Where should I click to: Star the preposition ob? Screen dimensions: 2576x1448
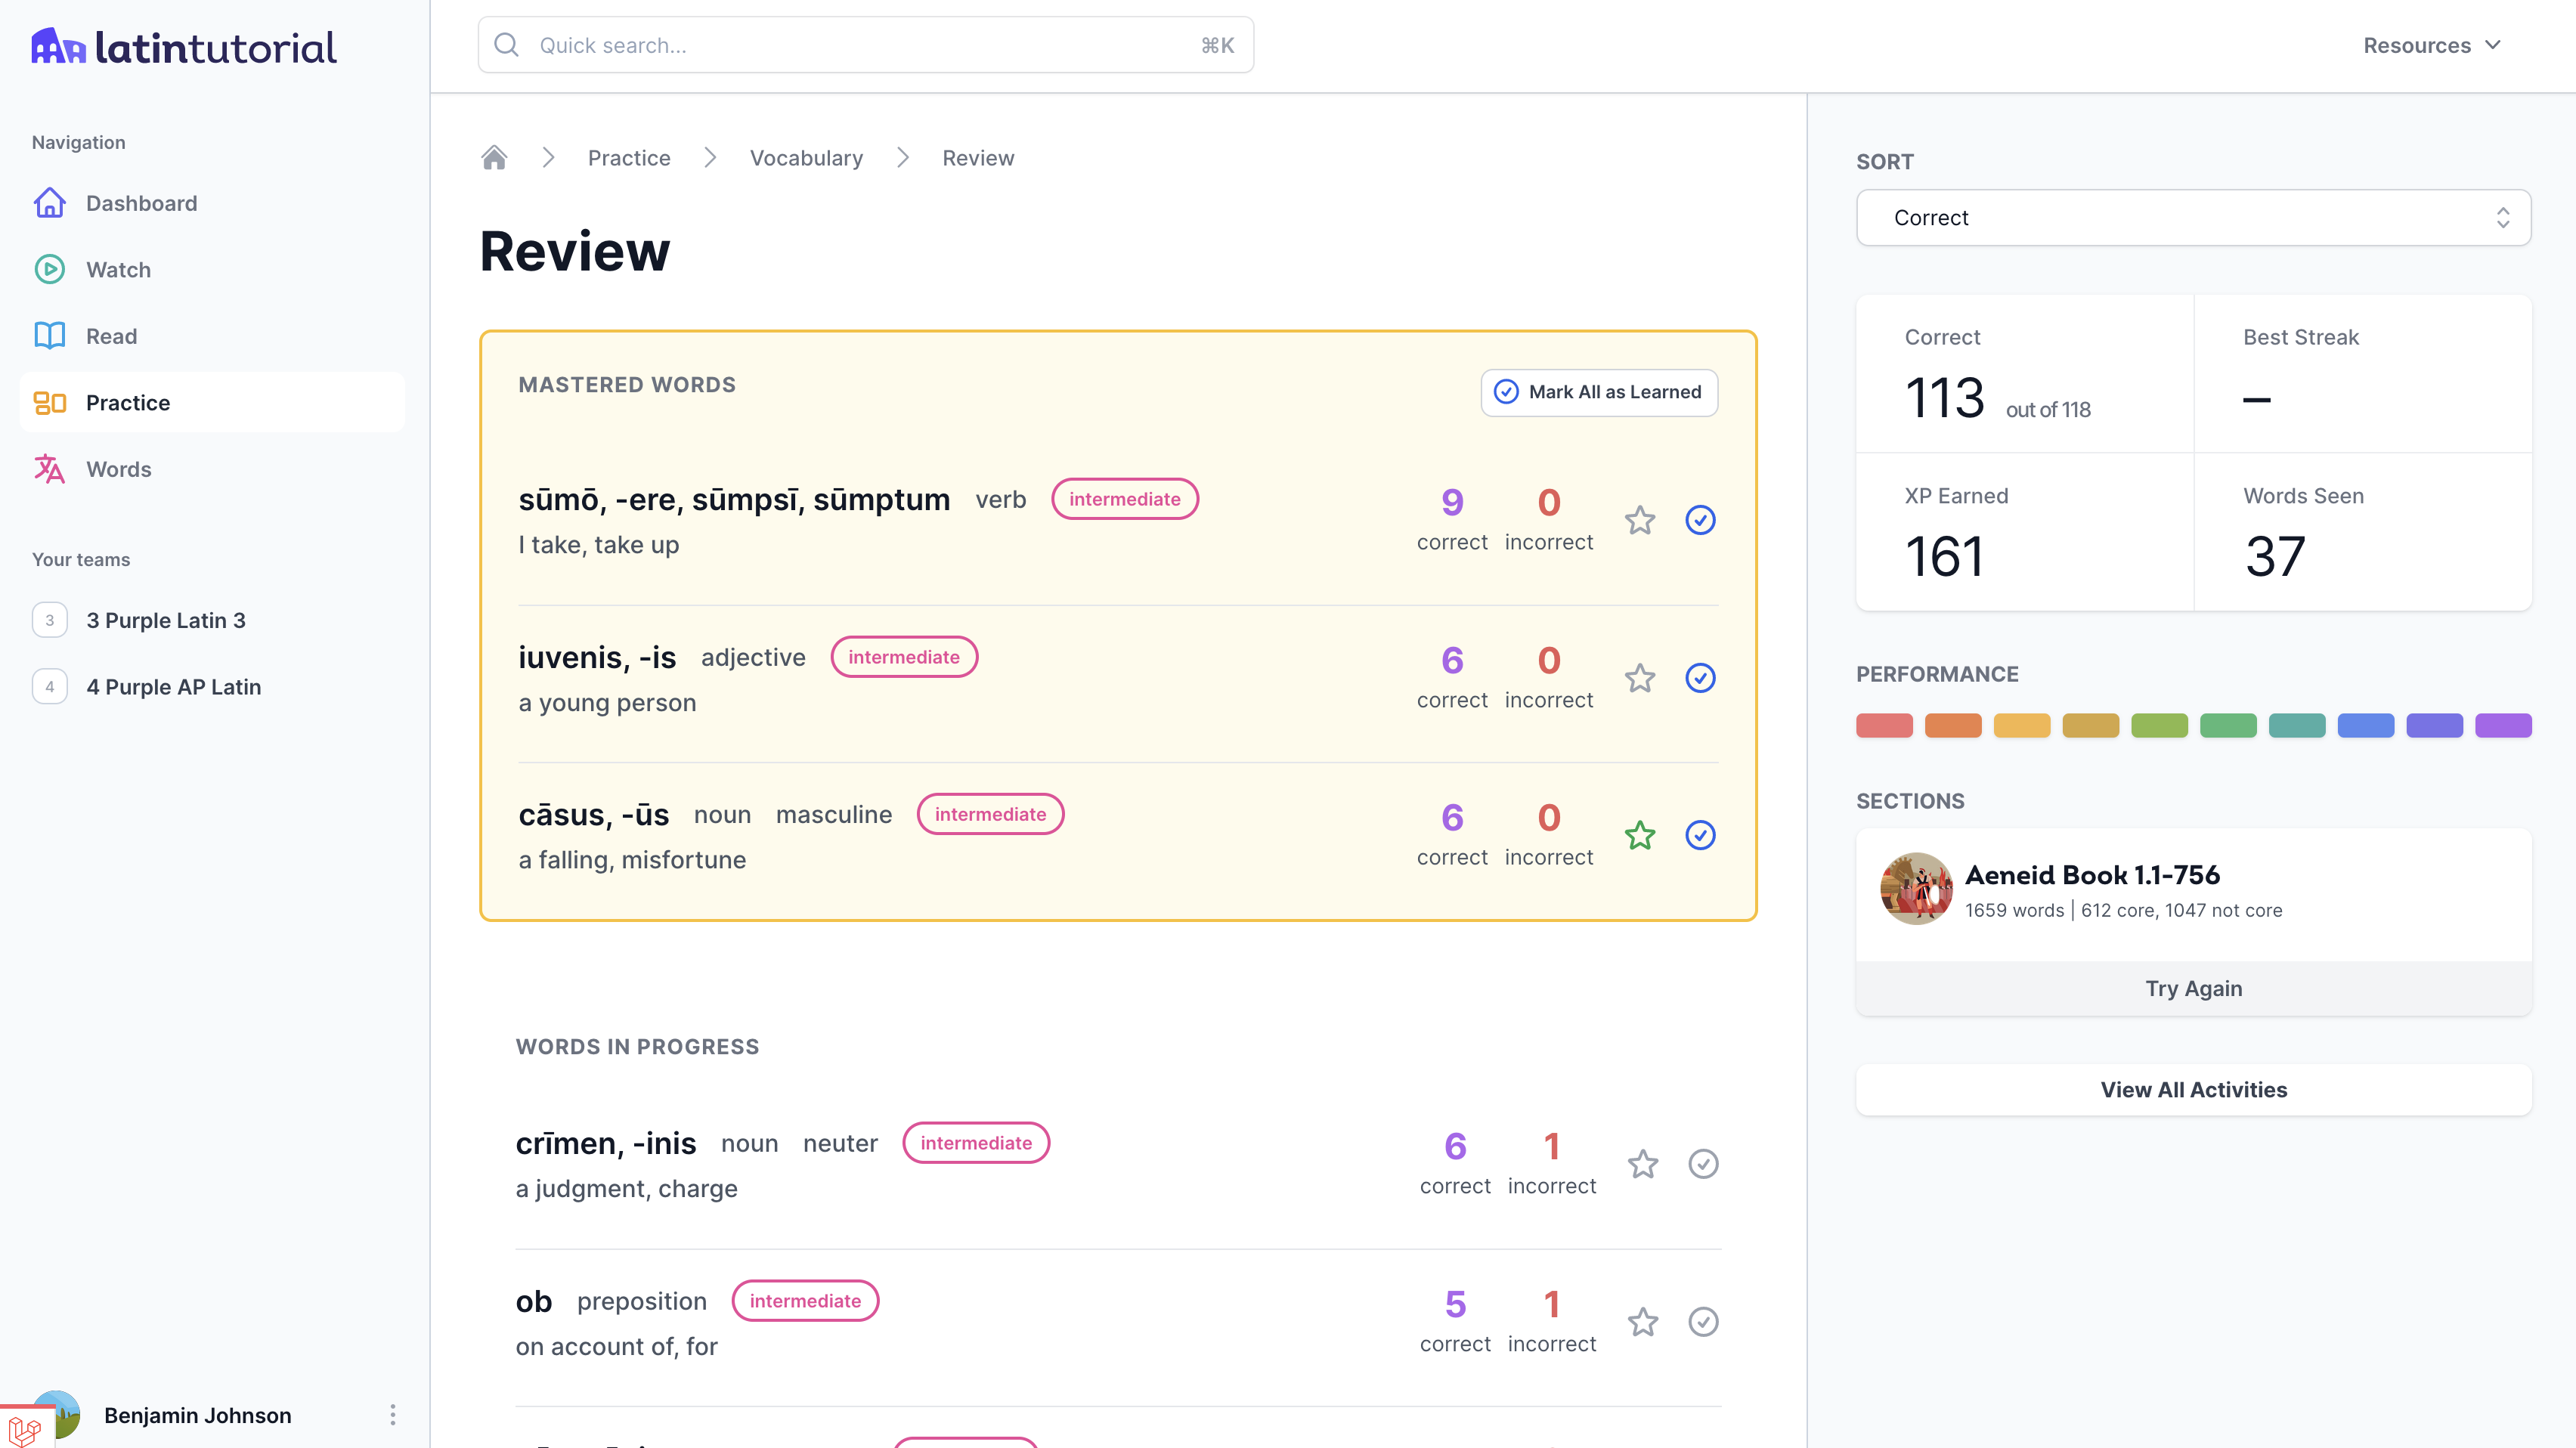(1643, 1322)
